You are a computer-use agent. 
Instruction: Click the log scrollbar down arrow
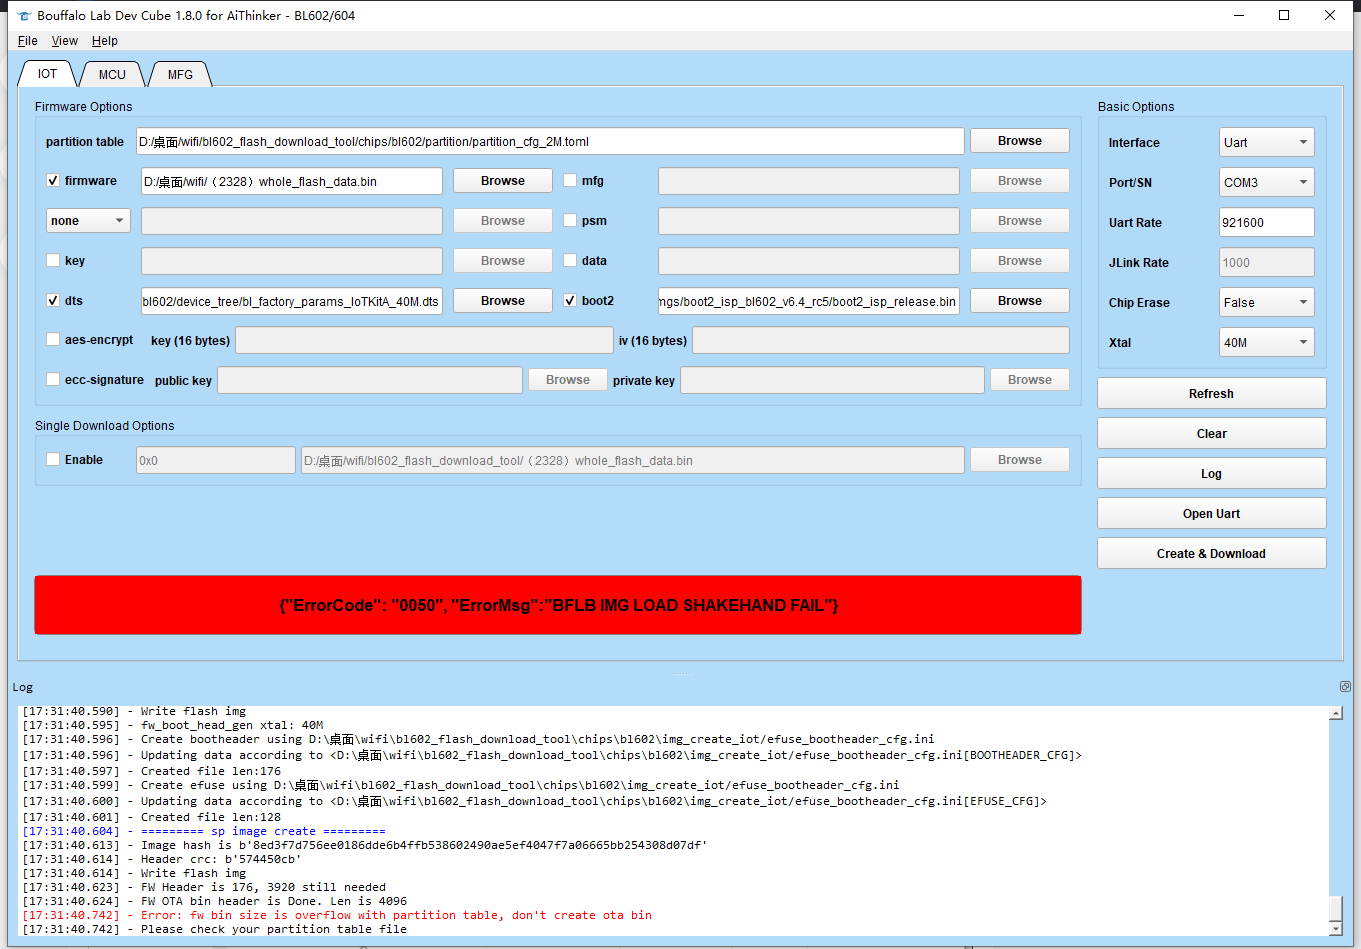point(1337,930)
